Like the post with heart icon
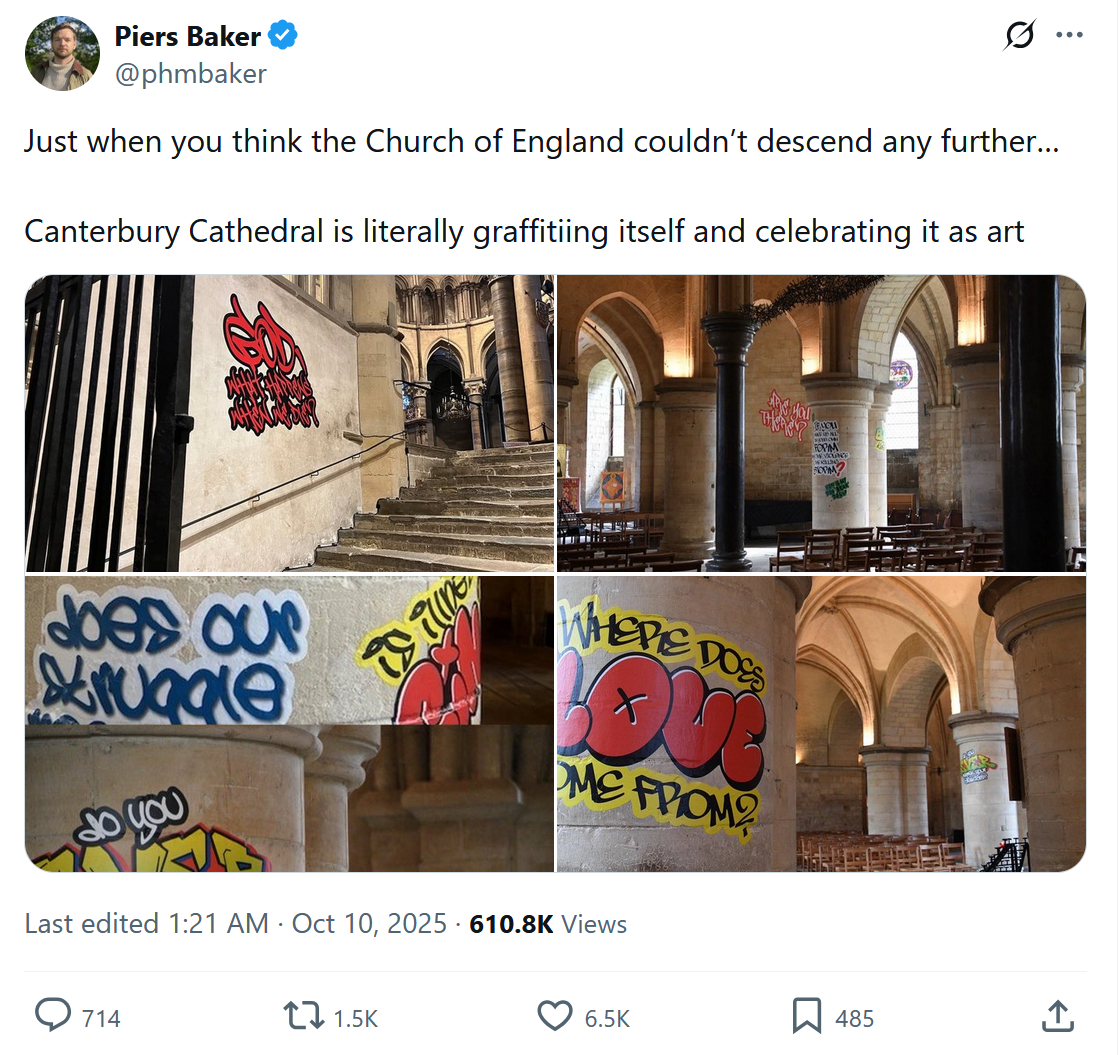 click(555, 1016)
